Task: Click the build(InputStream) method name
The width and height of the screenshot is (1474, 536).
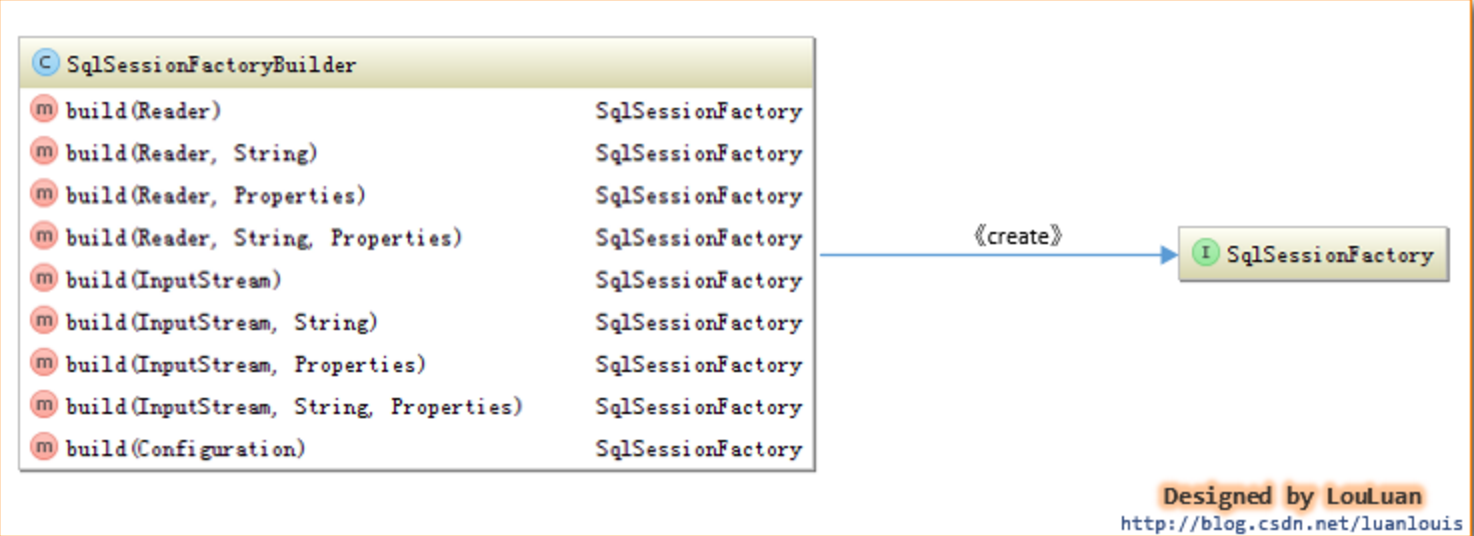Action: point(174,280)
